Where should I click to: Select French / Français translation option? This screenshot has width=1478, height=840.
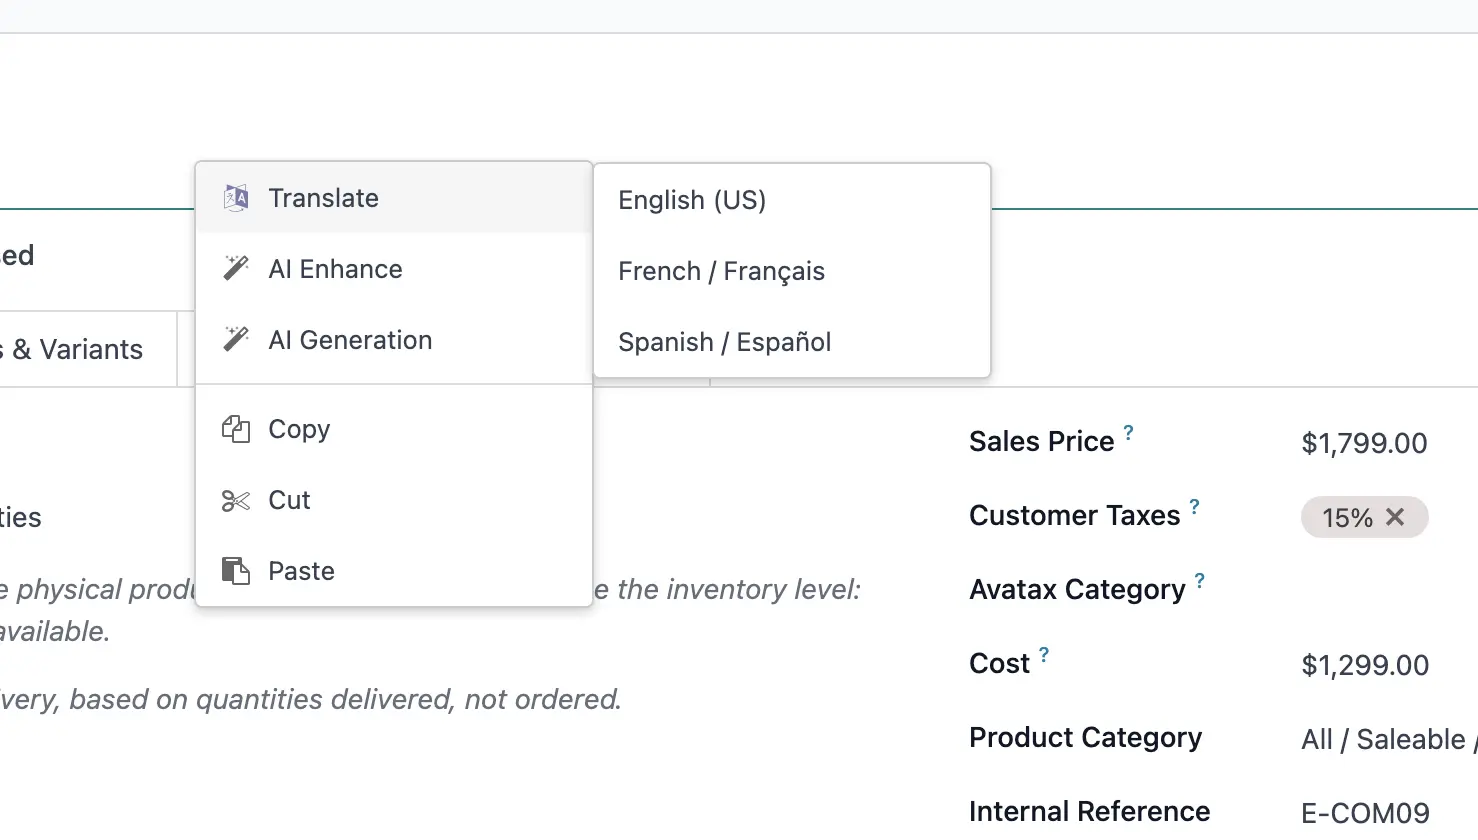click(721, 271)
